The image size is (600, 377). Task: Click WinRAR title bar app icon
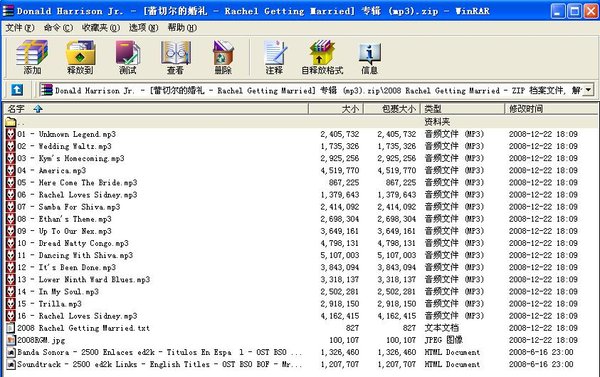tap(8, 11)
